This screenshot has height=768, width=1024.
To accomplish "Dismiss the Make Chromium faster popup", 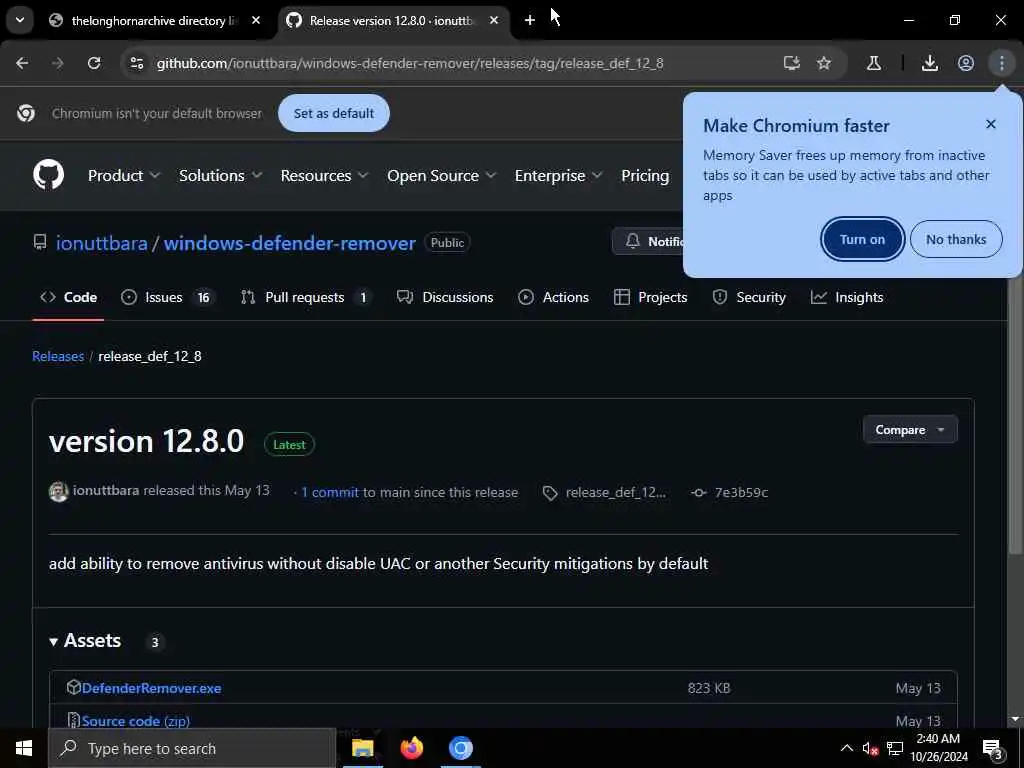I will (991, 124).
